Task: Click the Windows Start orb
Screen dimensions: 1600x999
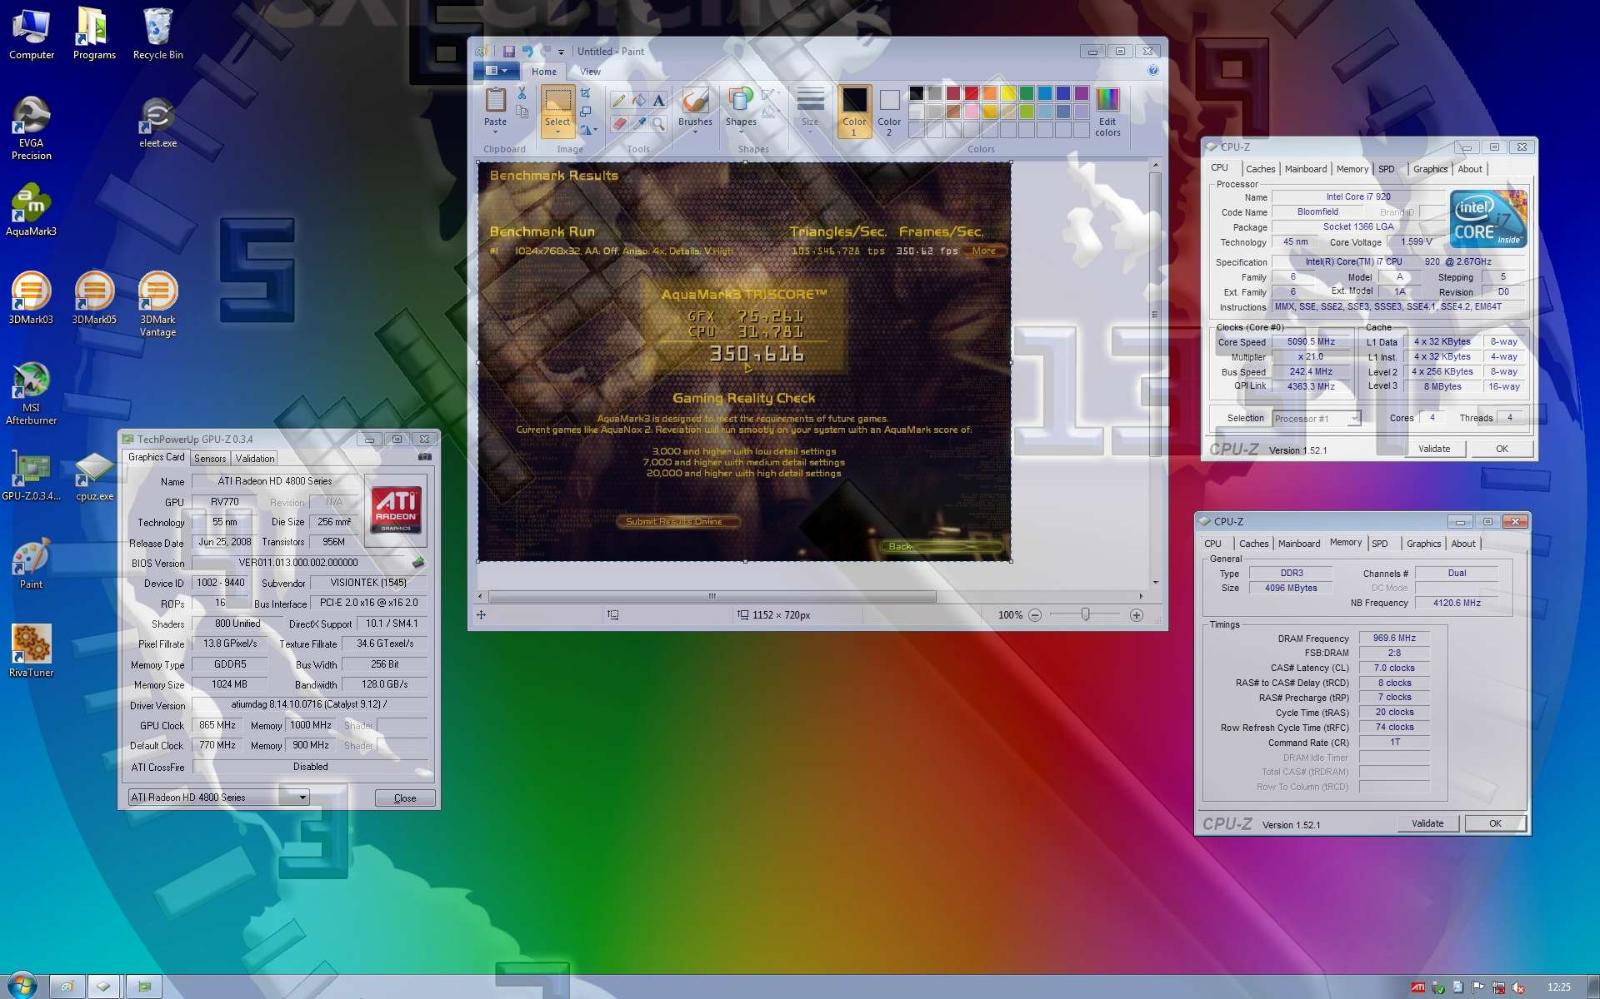Action: (x=21, y=985)
